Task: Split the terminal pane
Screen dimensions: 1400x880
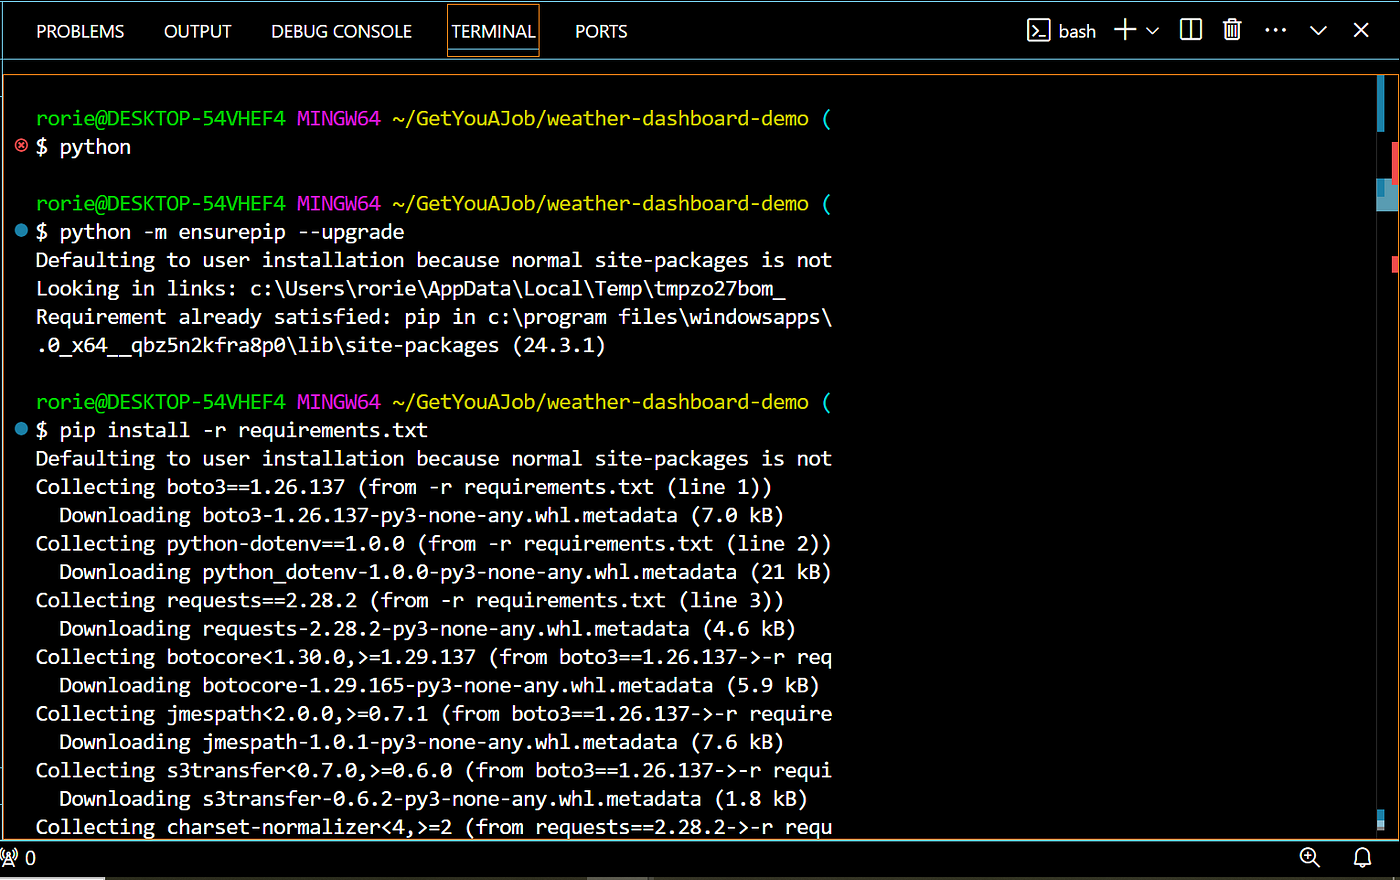Action: tap(1190, 30)
